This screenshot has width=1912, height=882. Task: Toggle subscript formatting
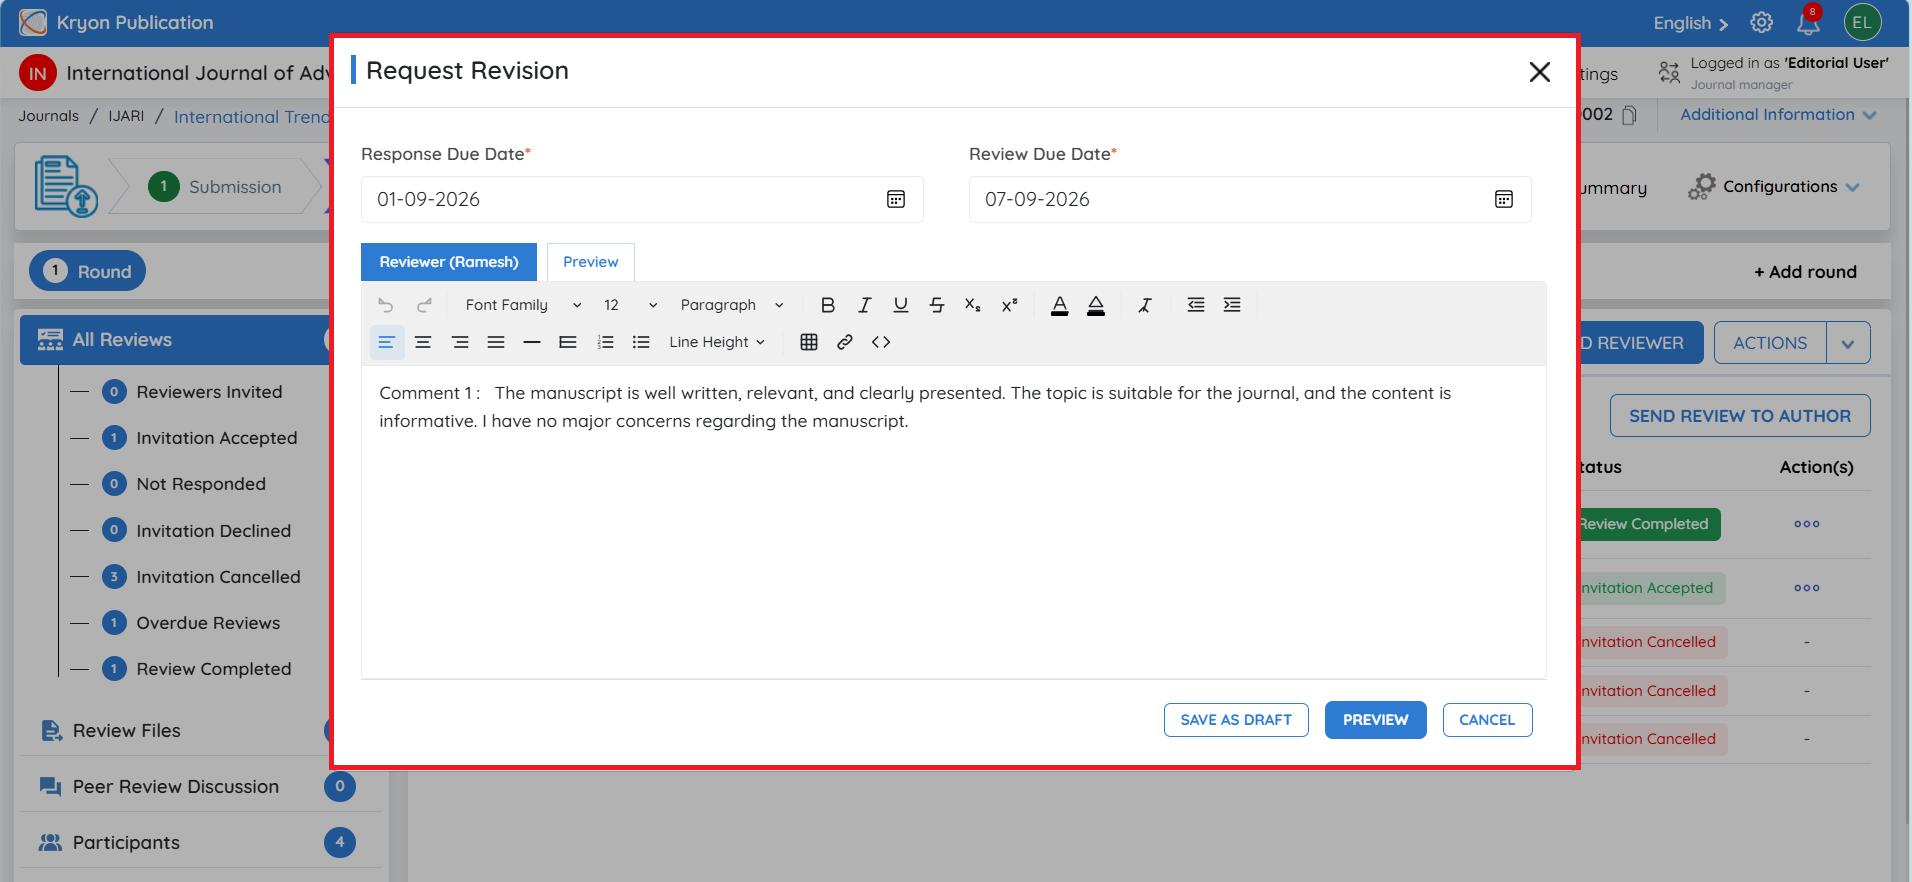(973, 305)
